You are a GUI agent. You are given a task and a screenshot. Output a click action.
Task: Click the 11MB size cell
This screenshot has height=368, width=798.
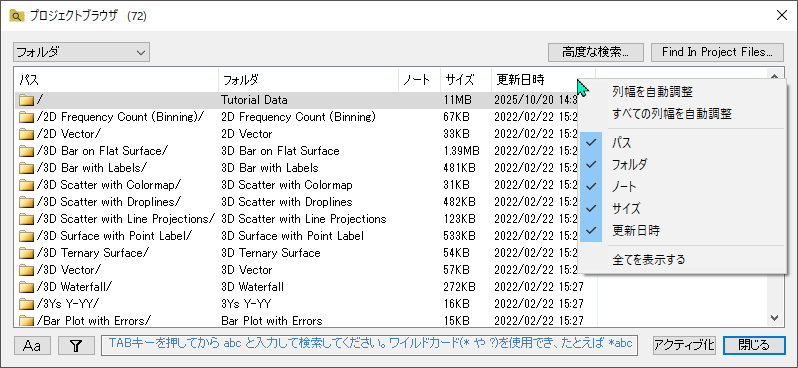[x=457, y=100]
